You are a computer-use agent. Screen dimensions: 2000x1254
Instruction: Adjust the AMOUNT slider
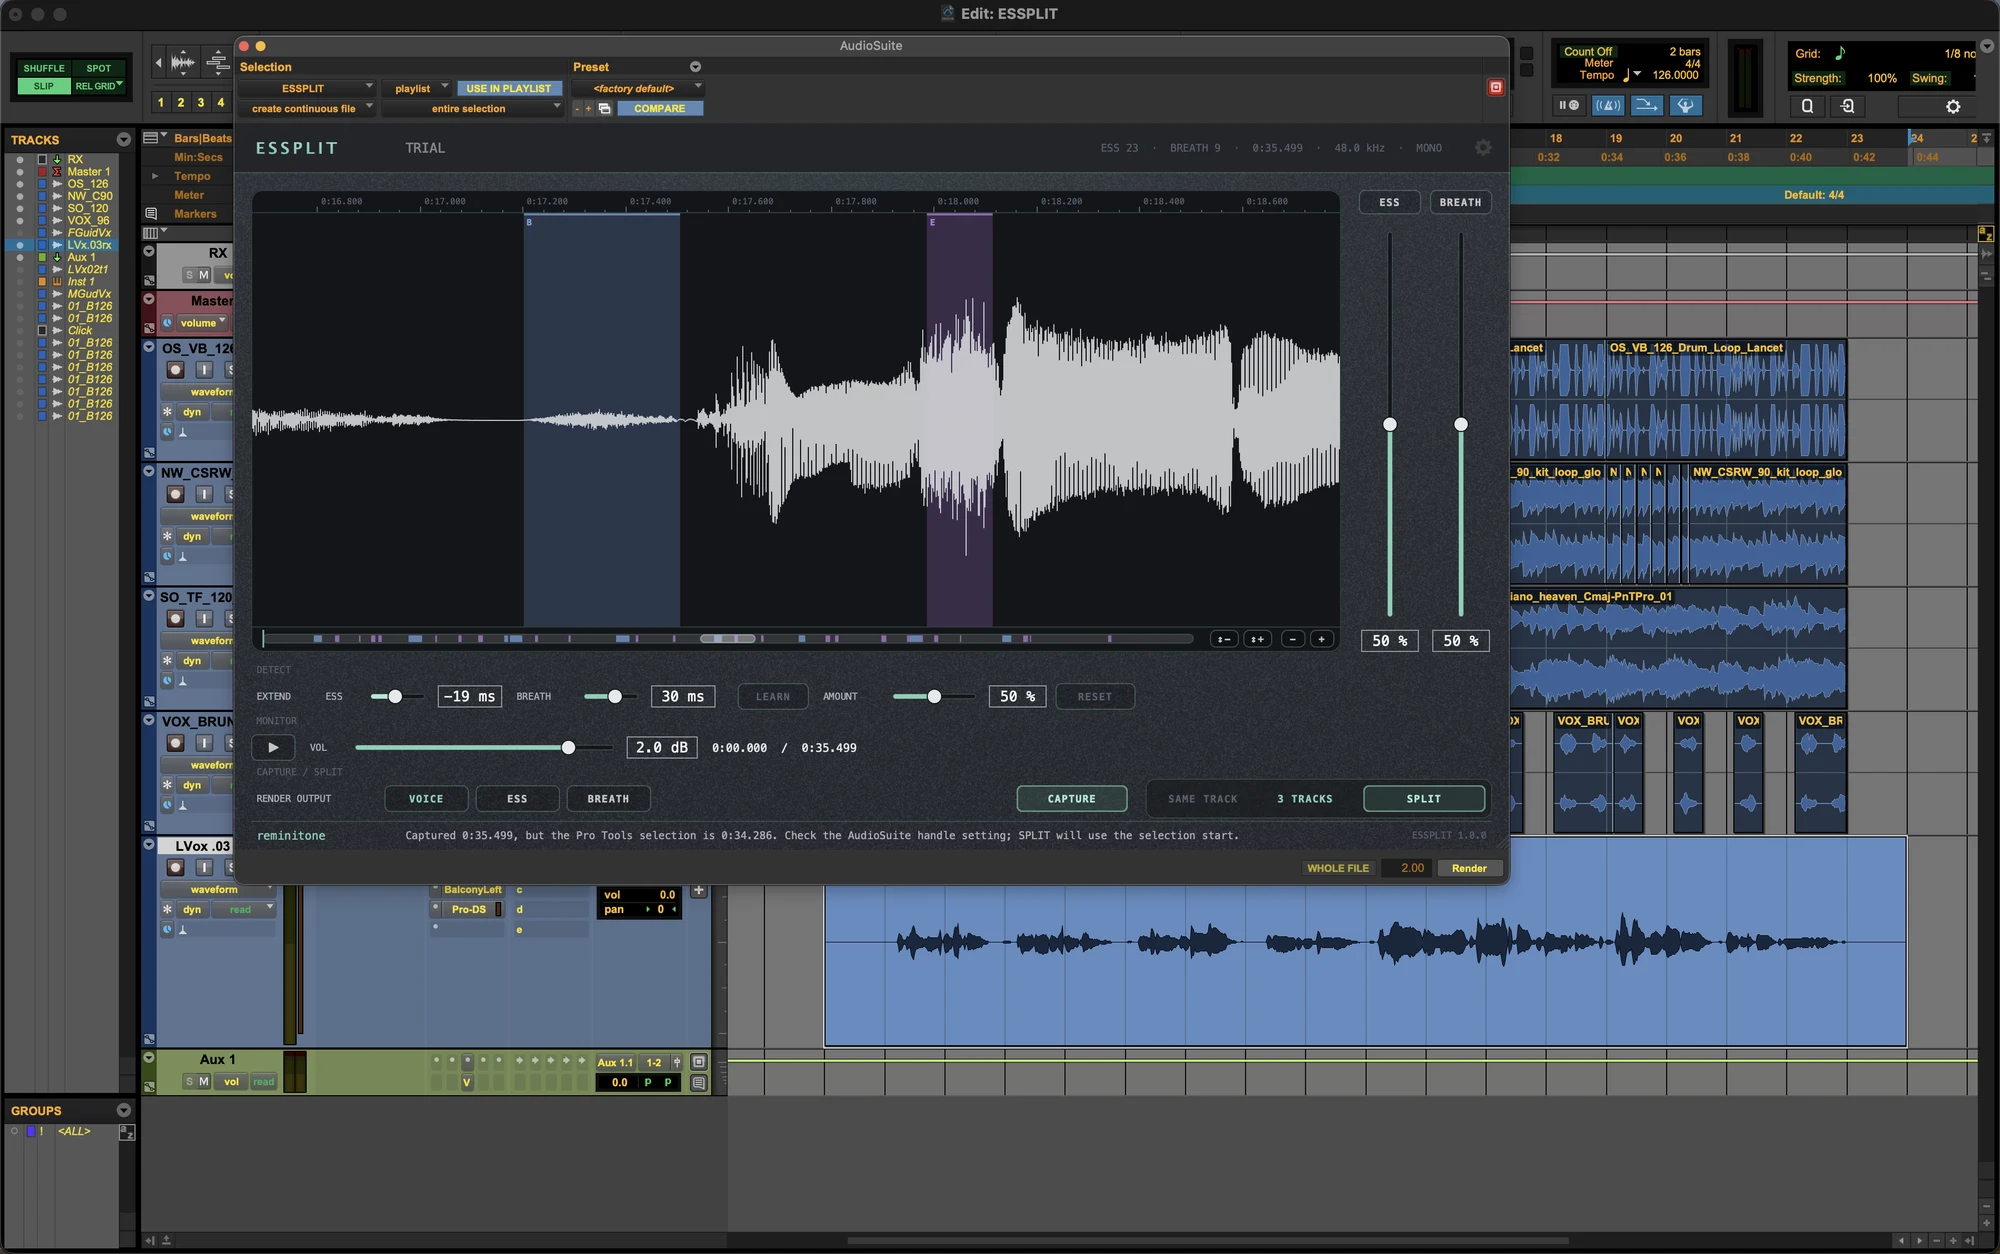click(x=933, y=697)
